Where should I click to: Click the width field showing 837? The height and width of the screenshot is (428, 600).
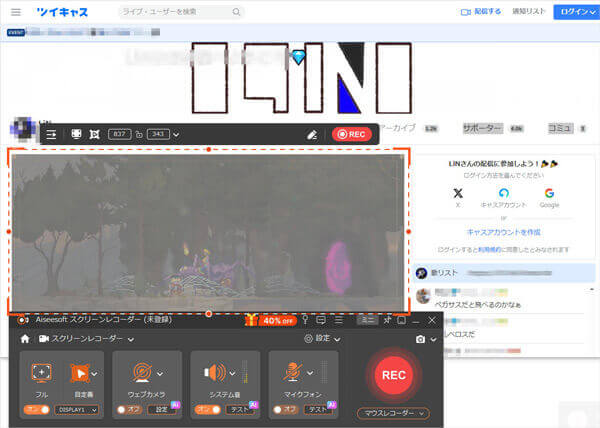[120, 134]
